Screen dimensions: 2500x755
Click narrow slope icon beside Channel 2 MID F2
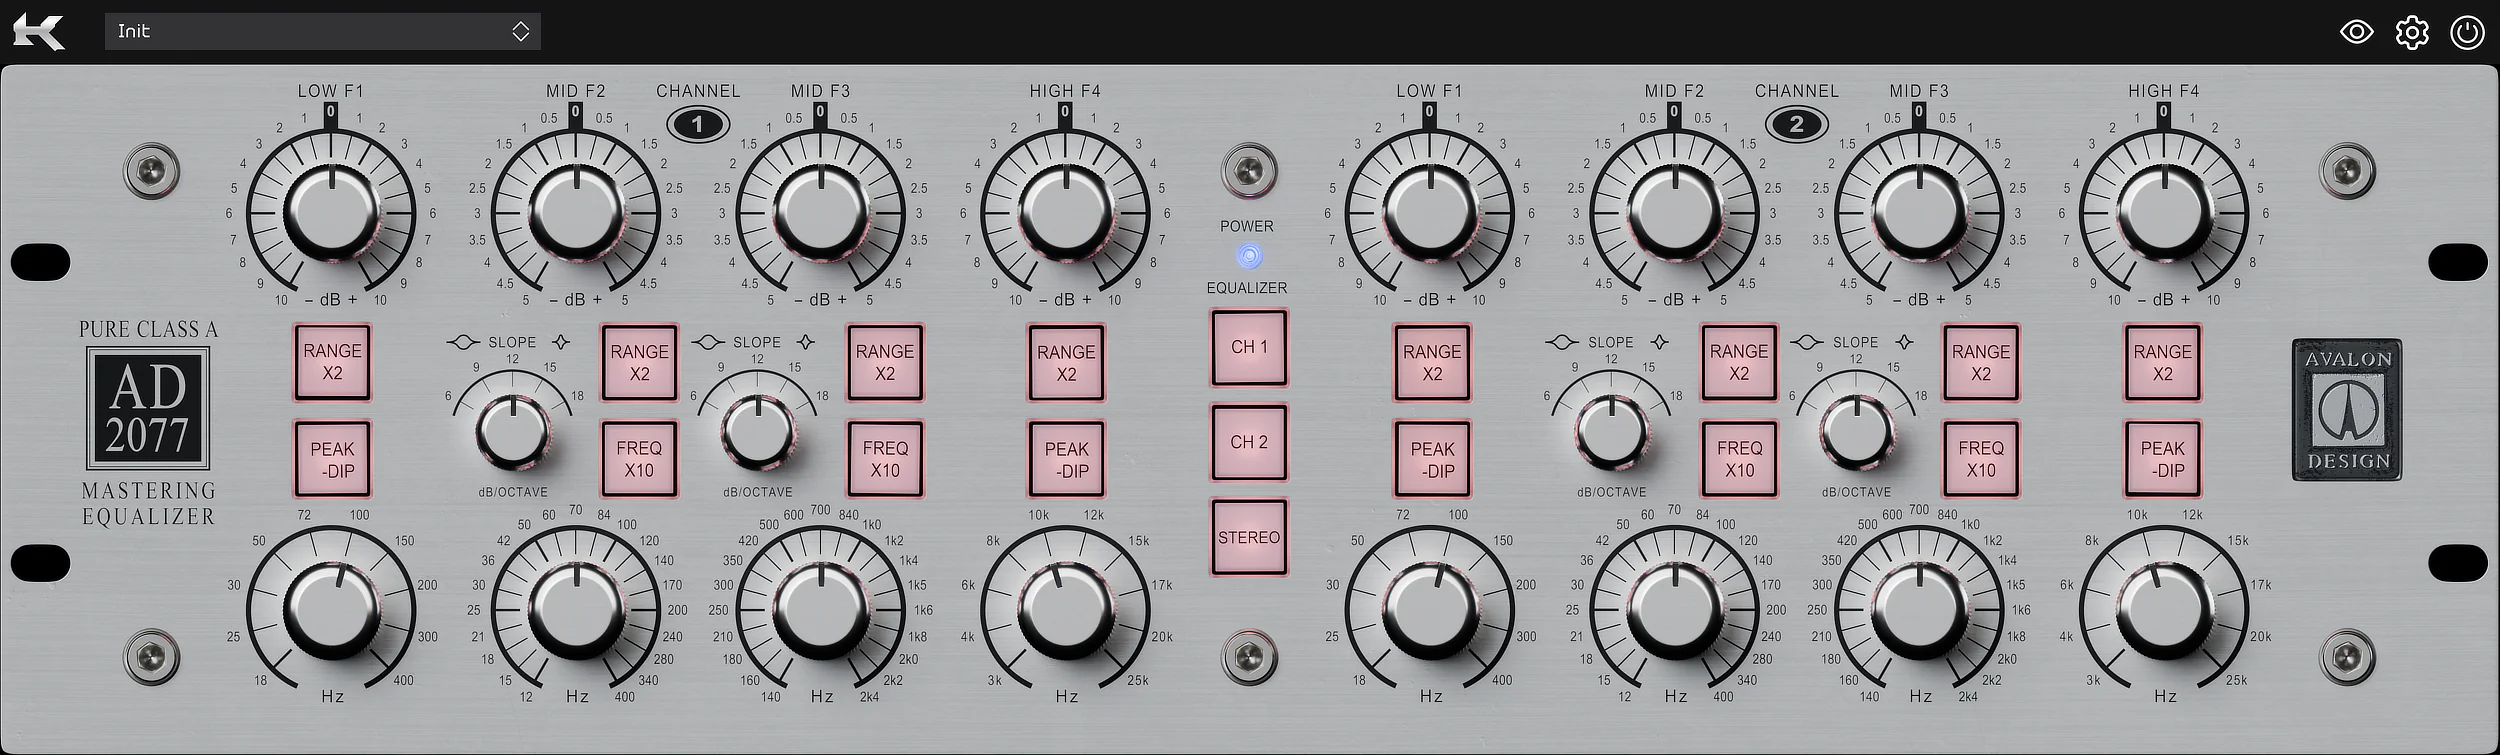click(1660, 342)
